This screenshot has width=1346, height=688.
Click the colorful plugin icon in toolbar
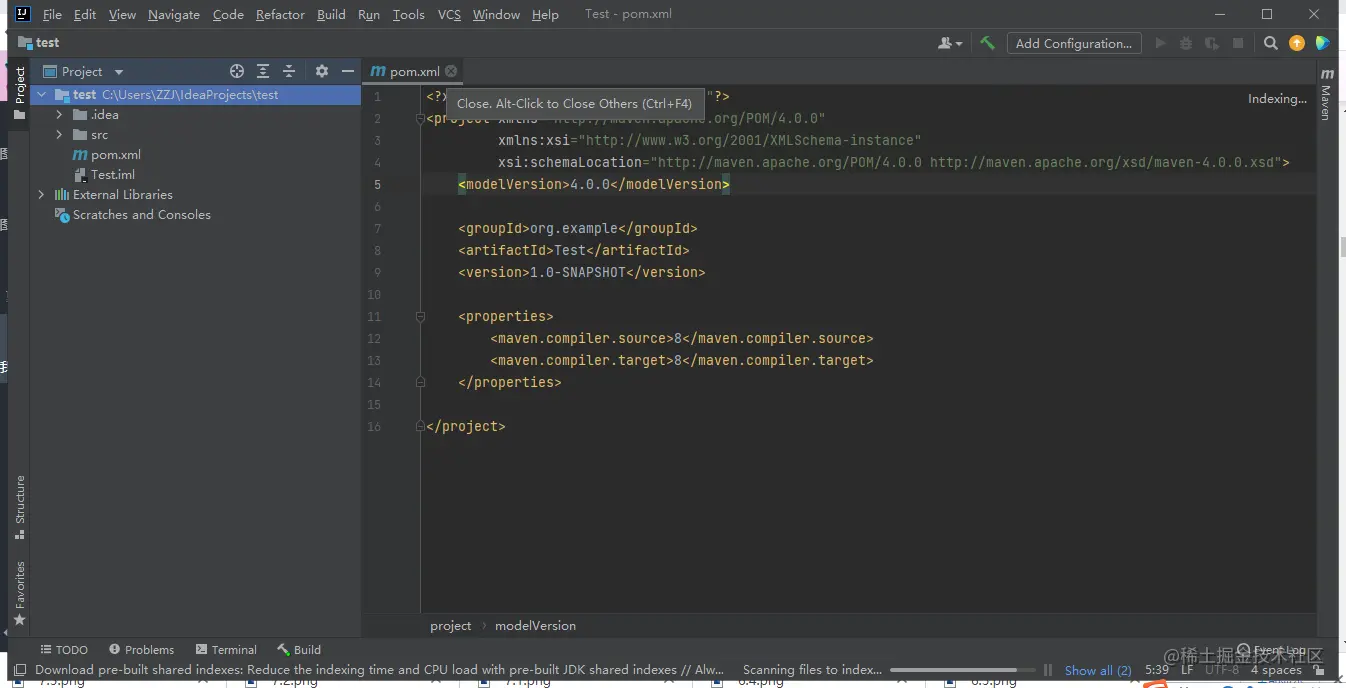(1323, 43)
